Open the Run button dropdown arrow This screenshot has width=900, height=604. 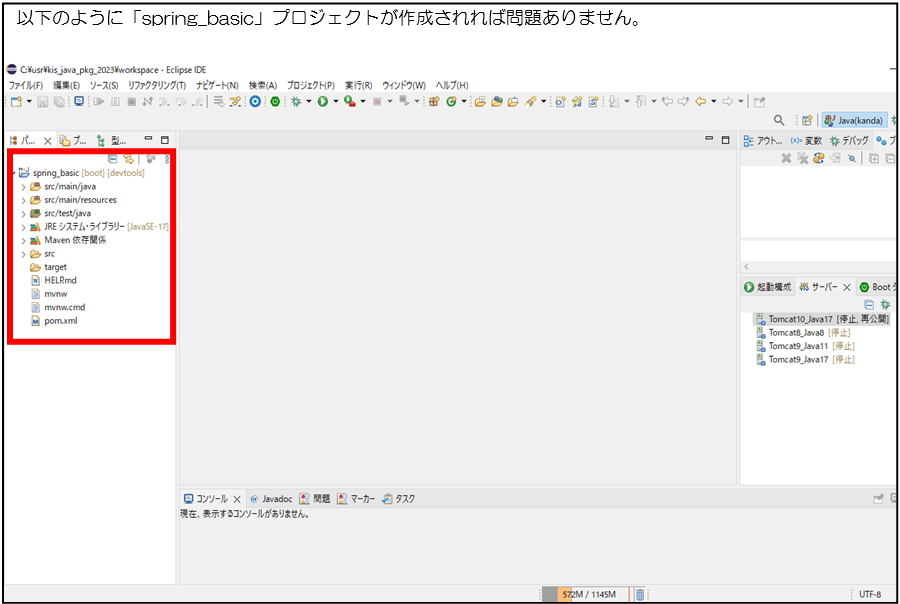click(x=335, y=102)
